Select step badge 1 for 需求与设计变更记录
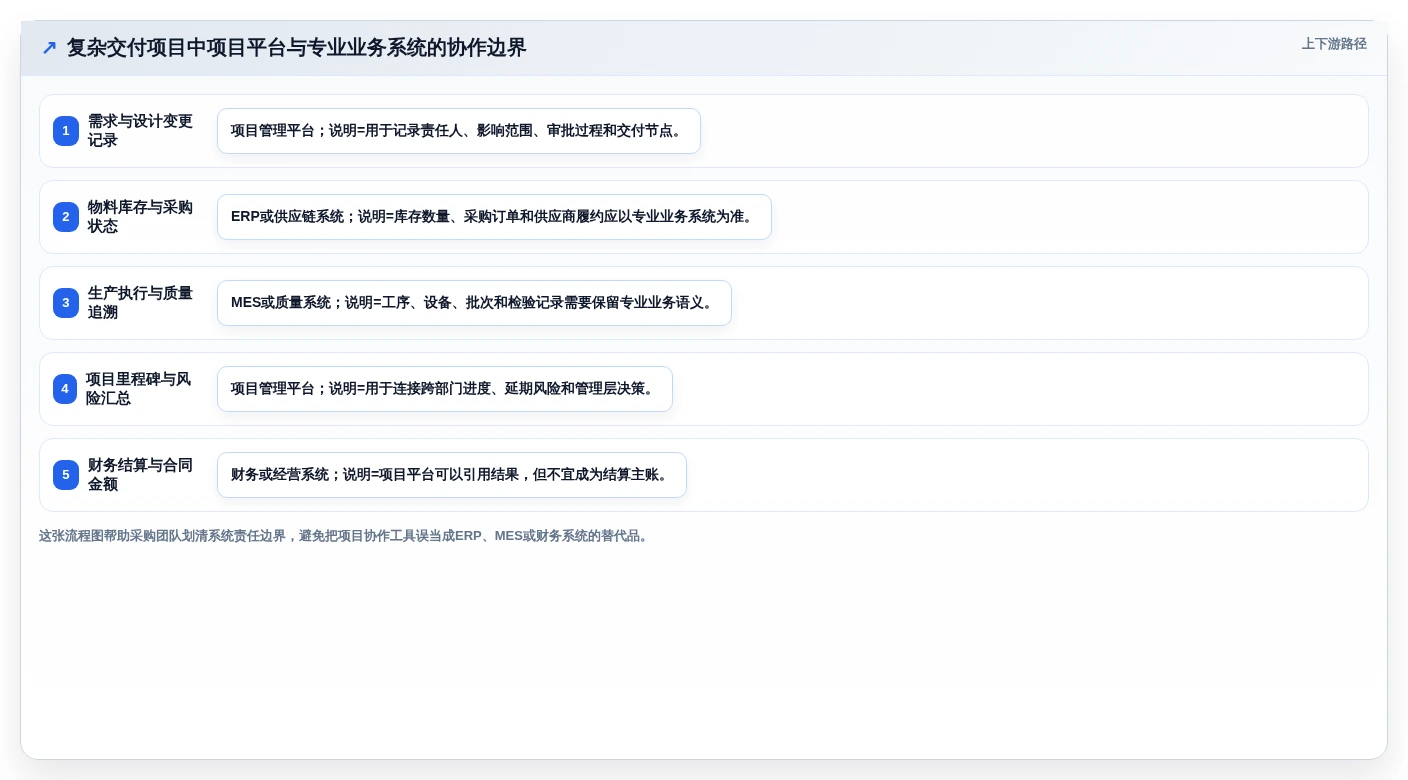This screenshot has height=780, width=1408. [x=66, y=131]
